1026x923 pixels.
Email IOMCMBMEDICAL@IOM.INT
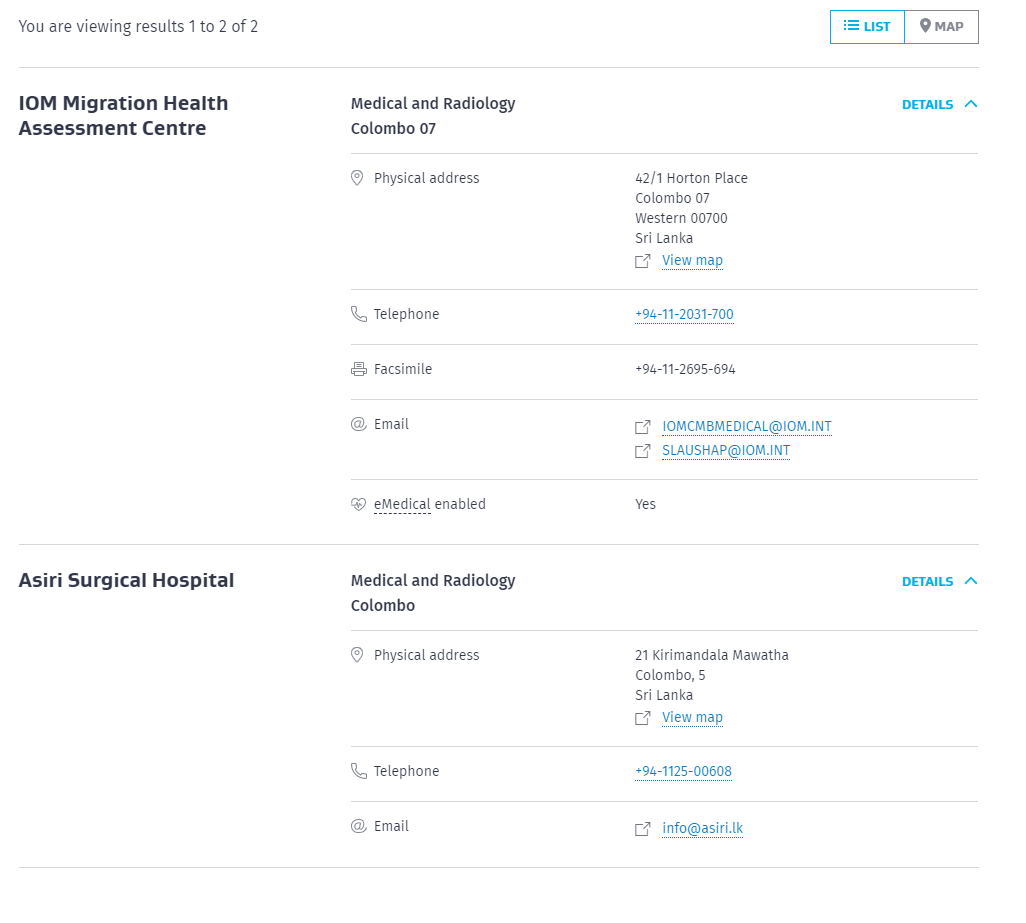click(747, 427)
